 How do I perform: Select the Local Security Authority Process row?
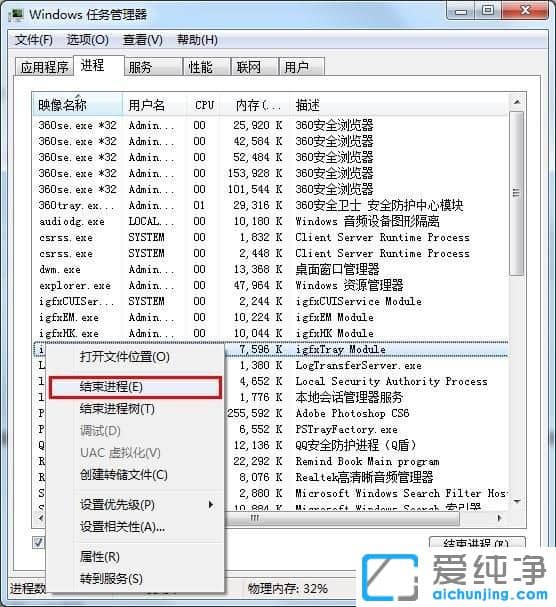(366, 381)
